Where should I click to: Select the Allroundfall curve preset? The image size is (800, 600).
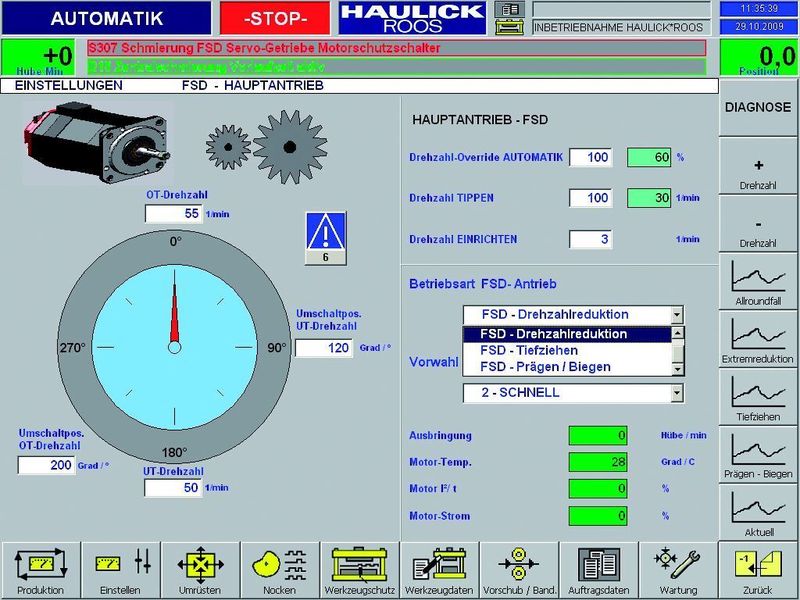click(758, 281)
